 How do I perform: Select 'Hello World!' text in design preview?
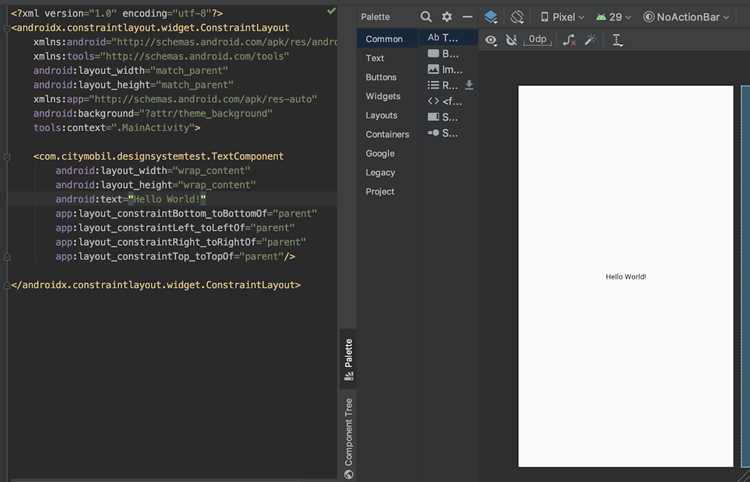coord(626,277)
